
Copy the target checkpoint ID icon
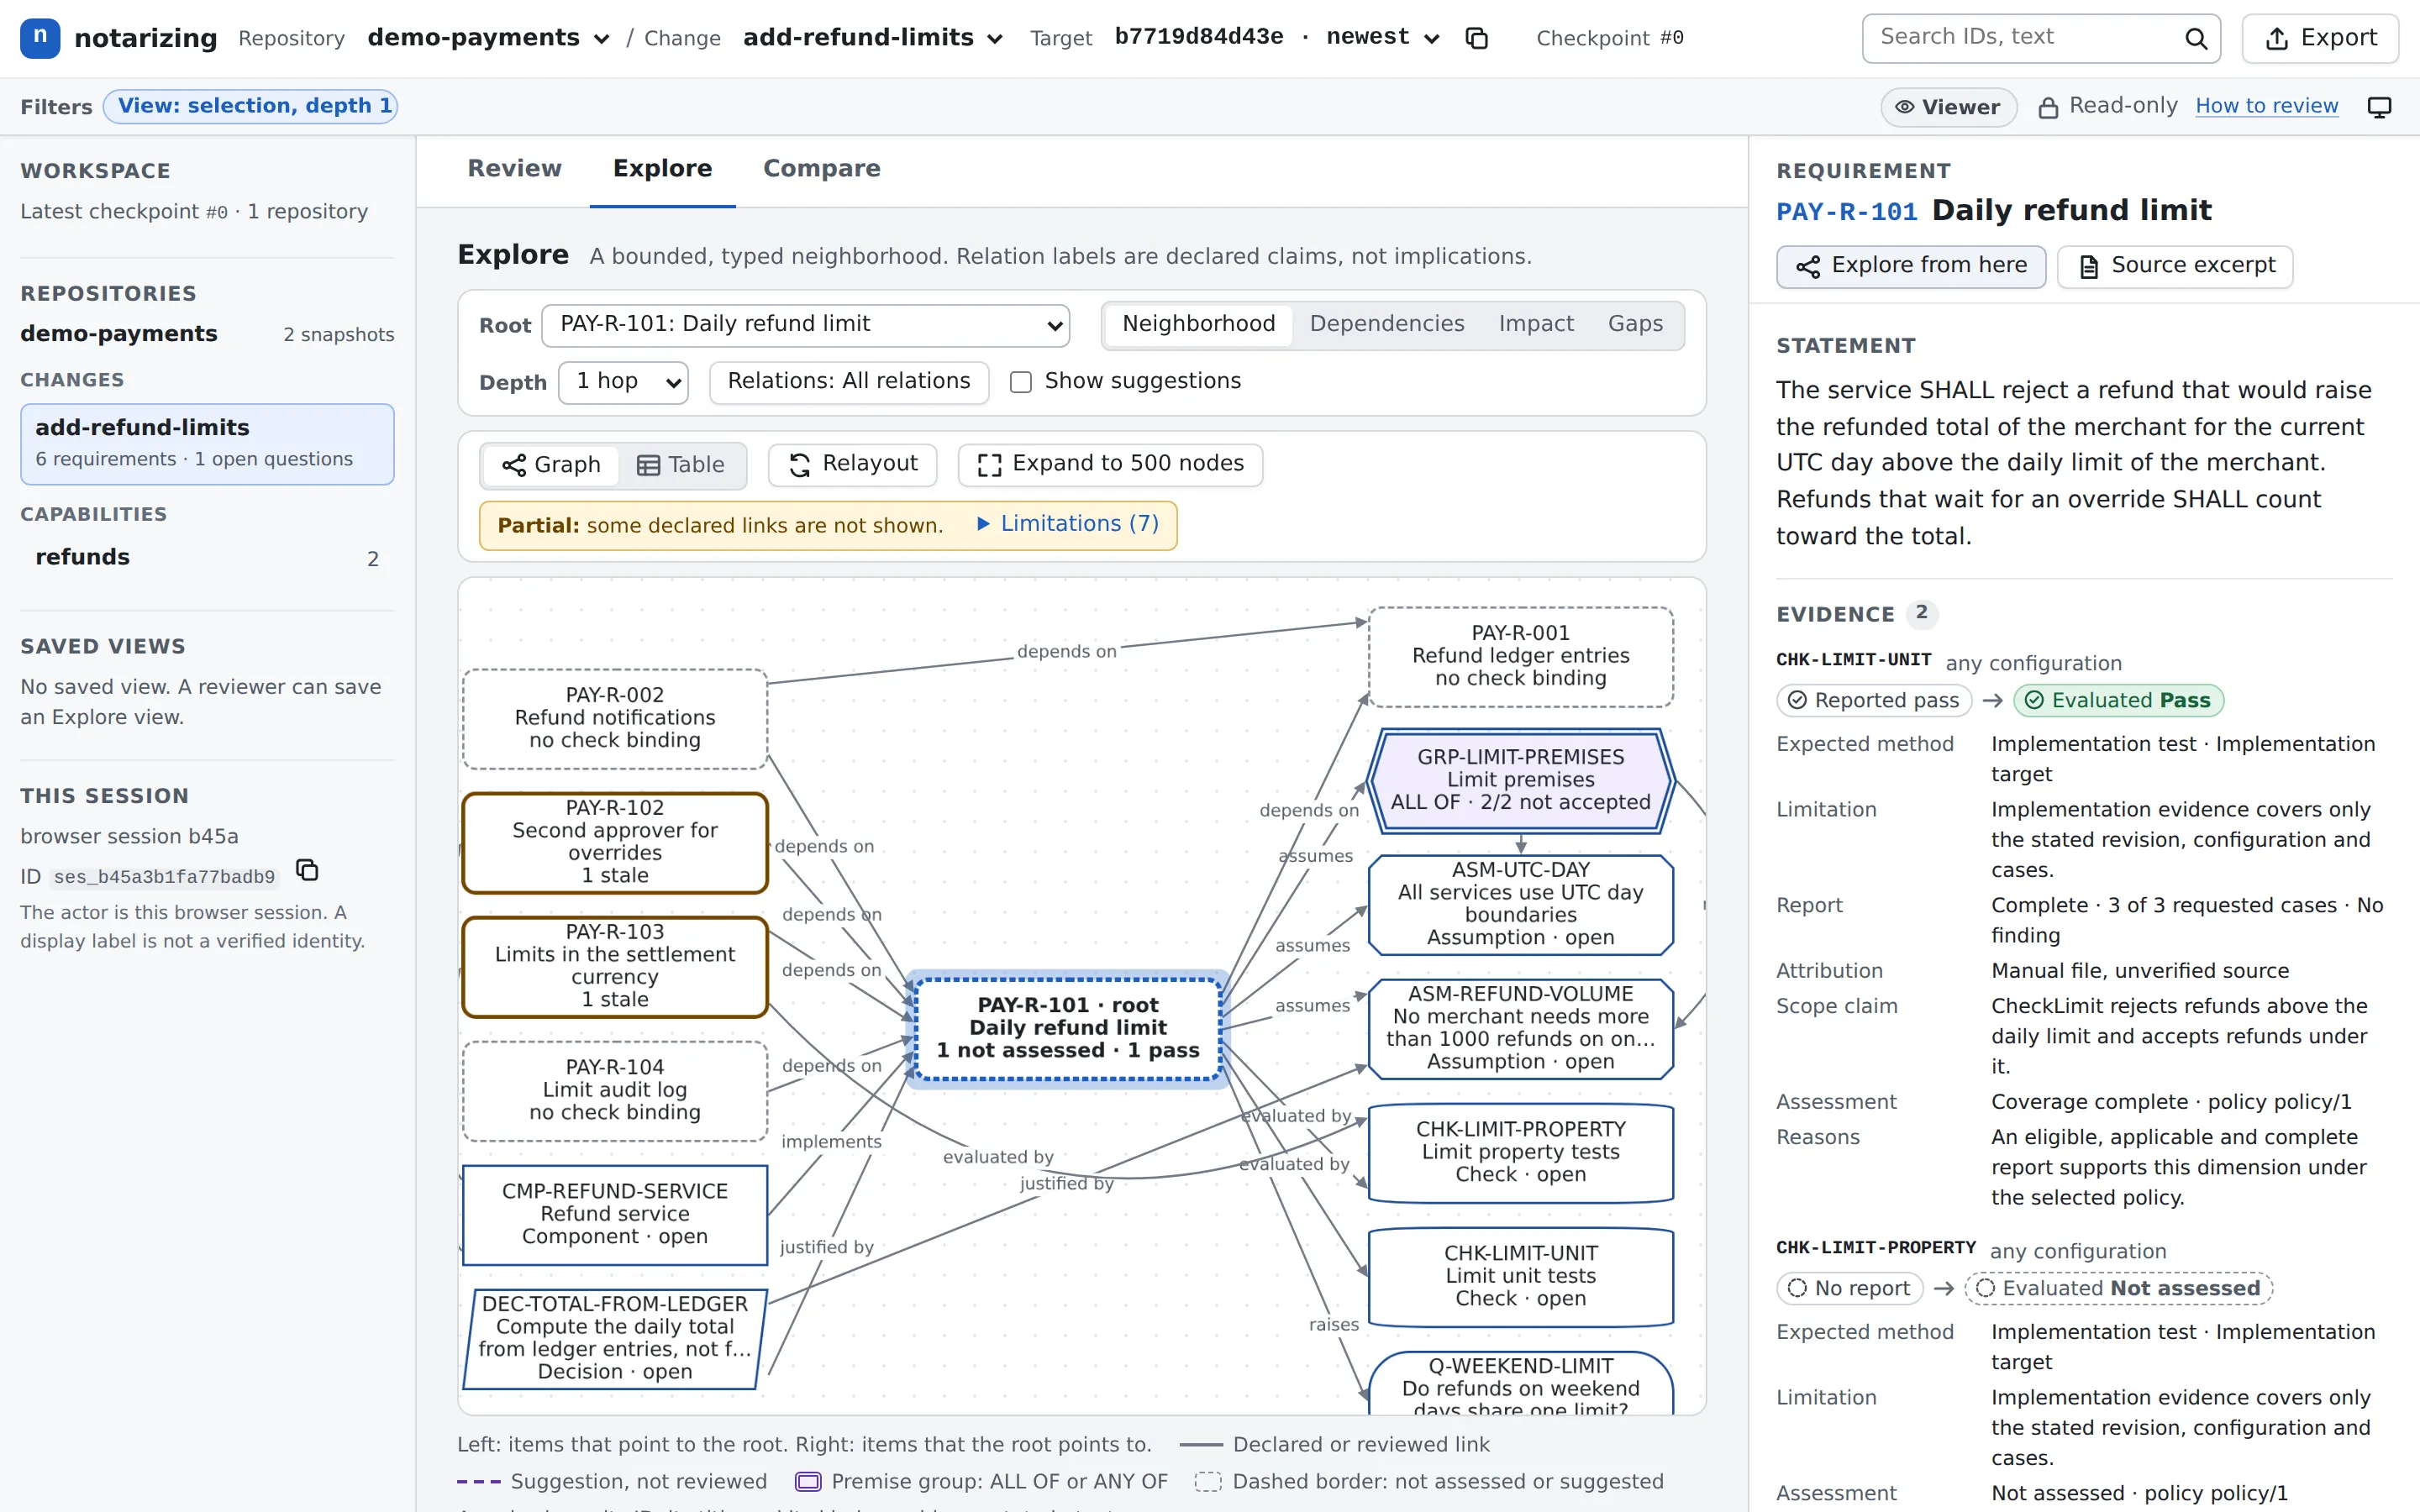1476,38
